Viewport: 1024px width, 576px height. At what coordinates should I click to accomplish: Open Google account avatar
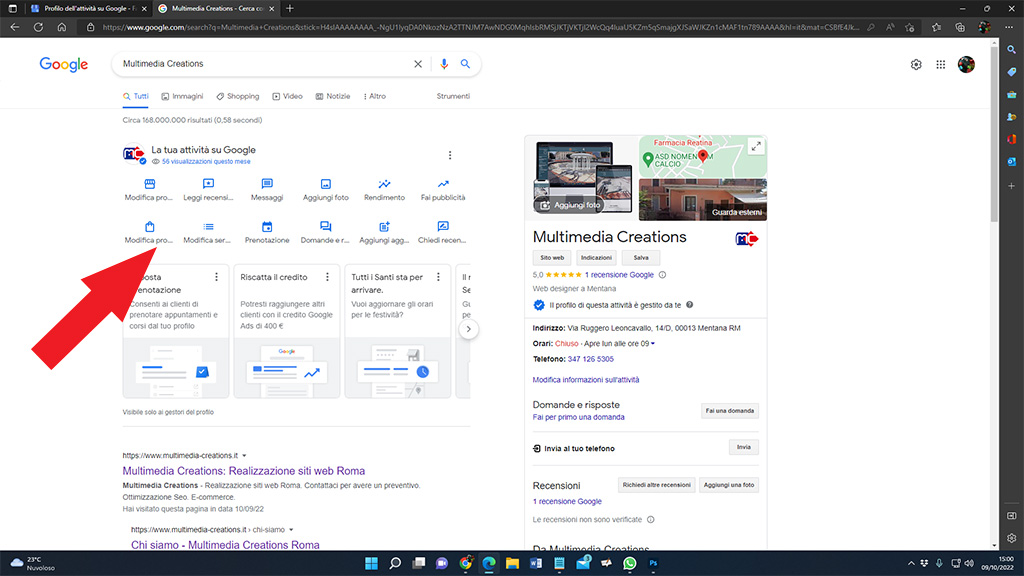tap(967, 65)
